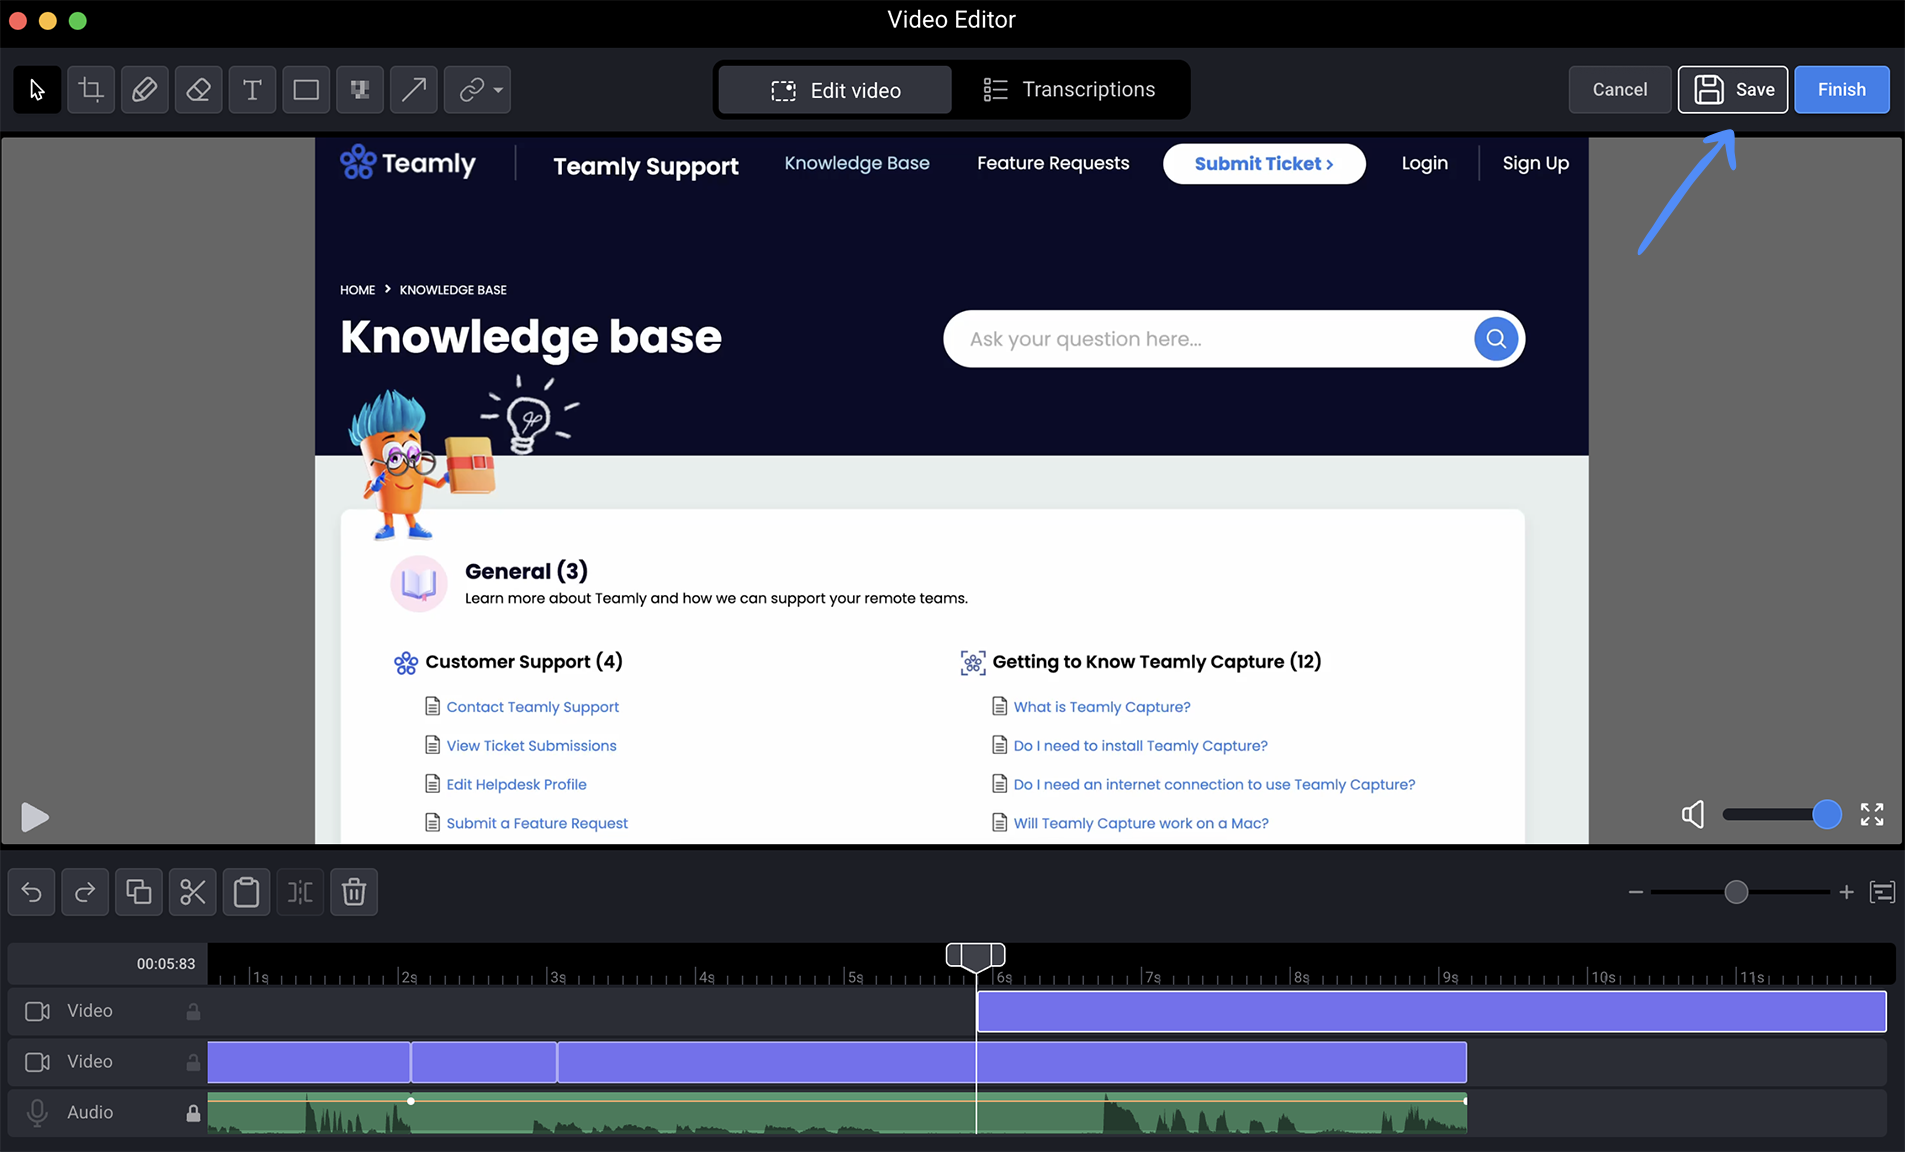
Task: Select first clip on second video track
Action: pyautogui.click(x=309, y=1062)
